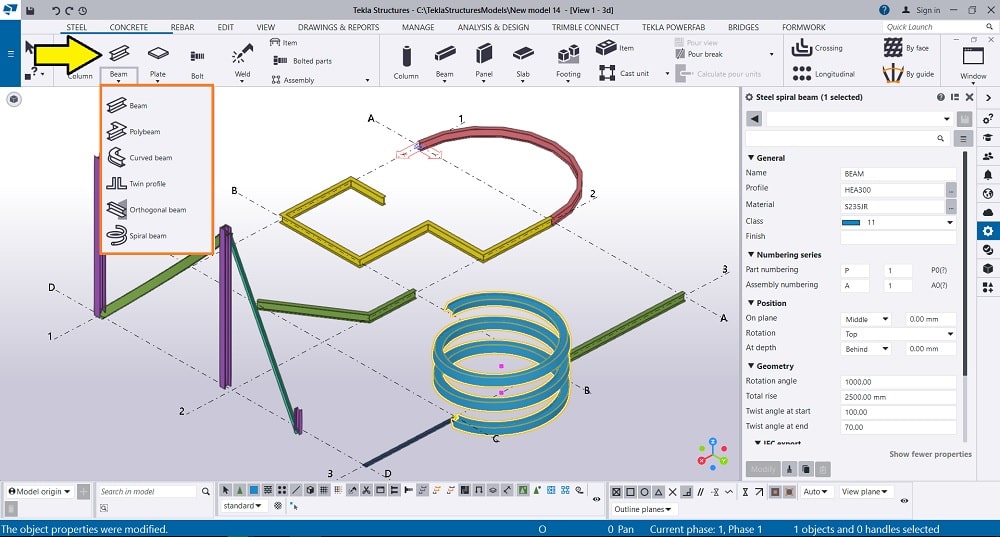Image resolution: width=1000 pixels, height=537 pixels.
Task: Click the Weld tool icon
Action: pos(242,53)
